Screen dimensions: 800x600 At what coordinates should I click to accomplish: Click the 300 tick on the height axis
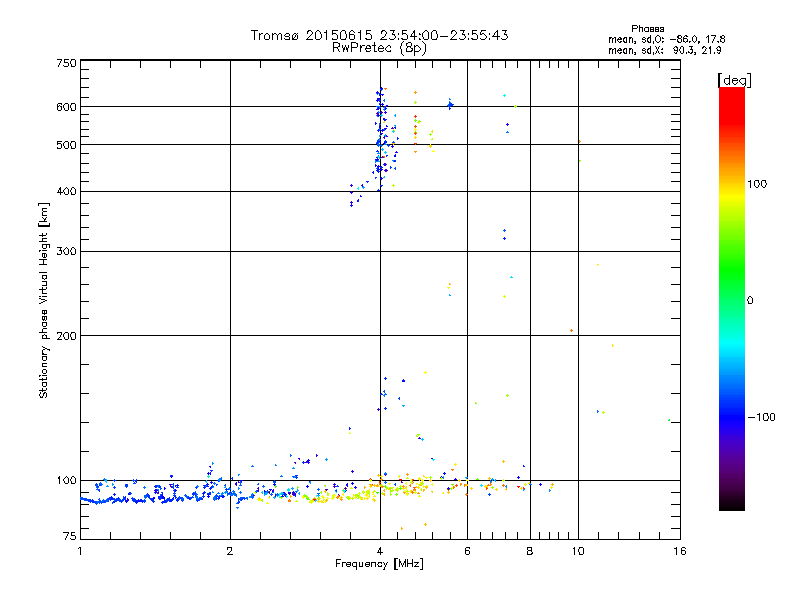pos(66,251)
